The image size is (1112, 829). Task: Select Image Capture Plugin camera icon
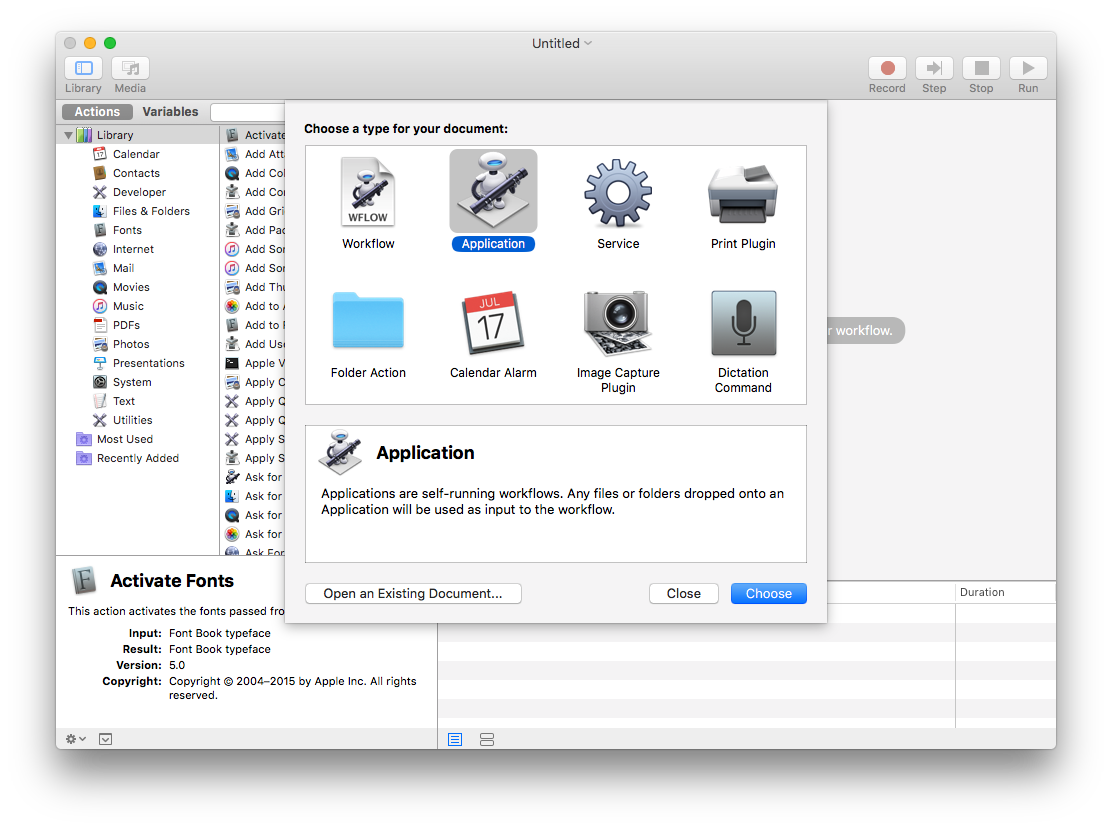click(x=618, y=341)
